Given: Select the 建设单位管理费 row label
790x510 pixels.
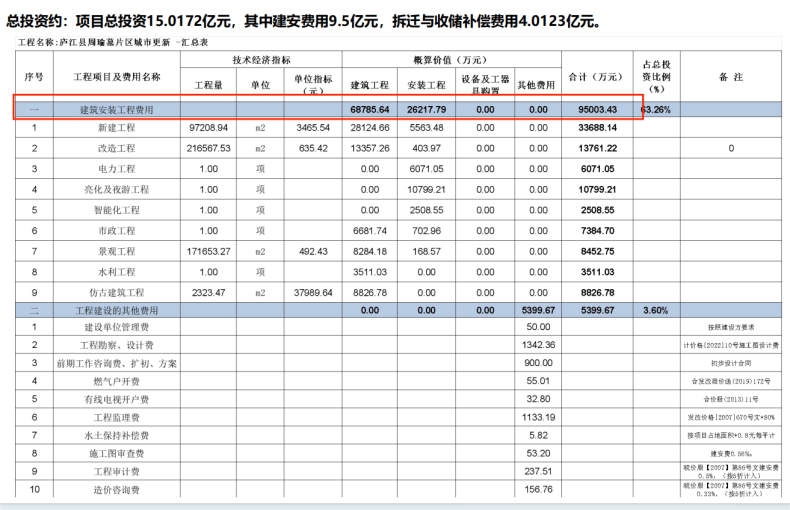Looking at the screenshot, I should (119, 327).
